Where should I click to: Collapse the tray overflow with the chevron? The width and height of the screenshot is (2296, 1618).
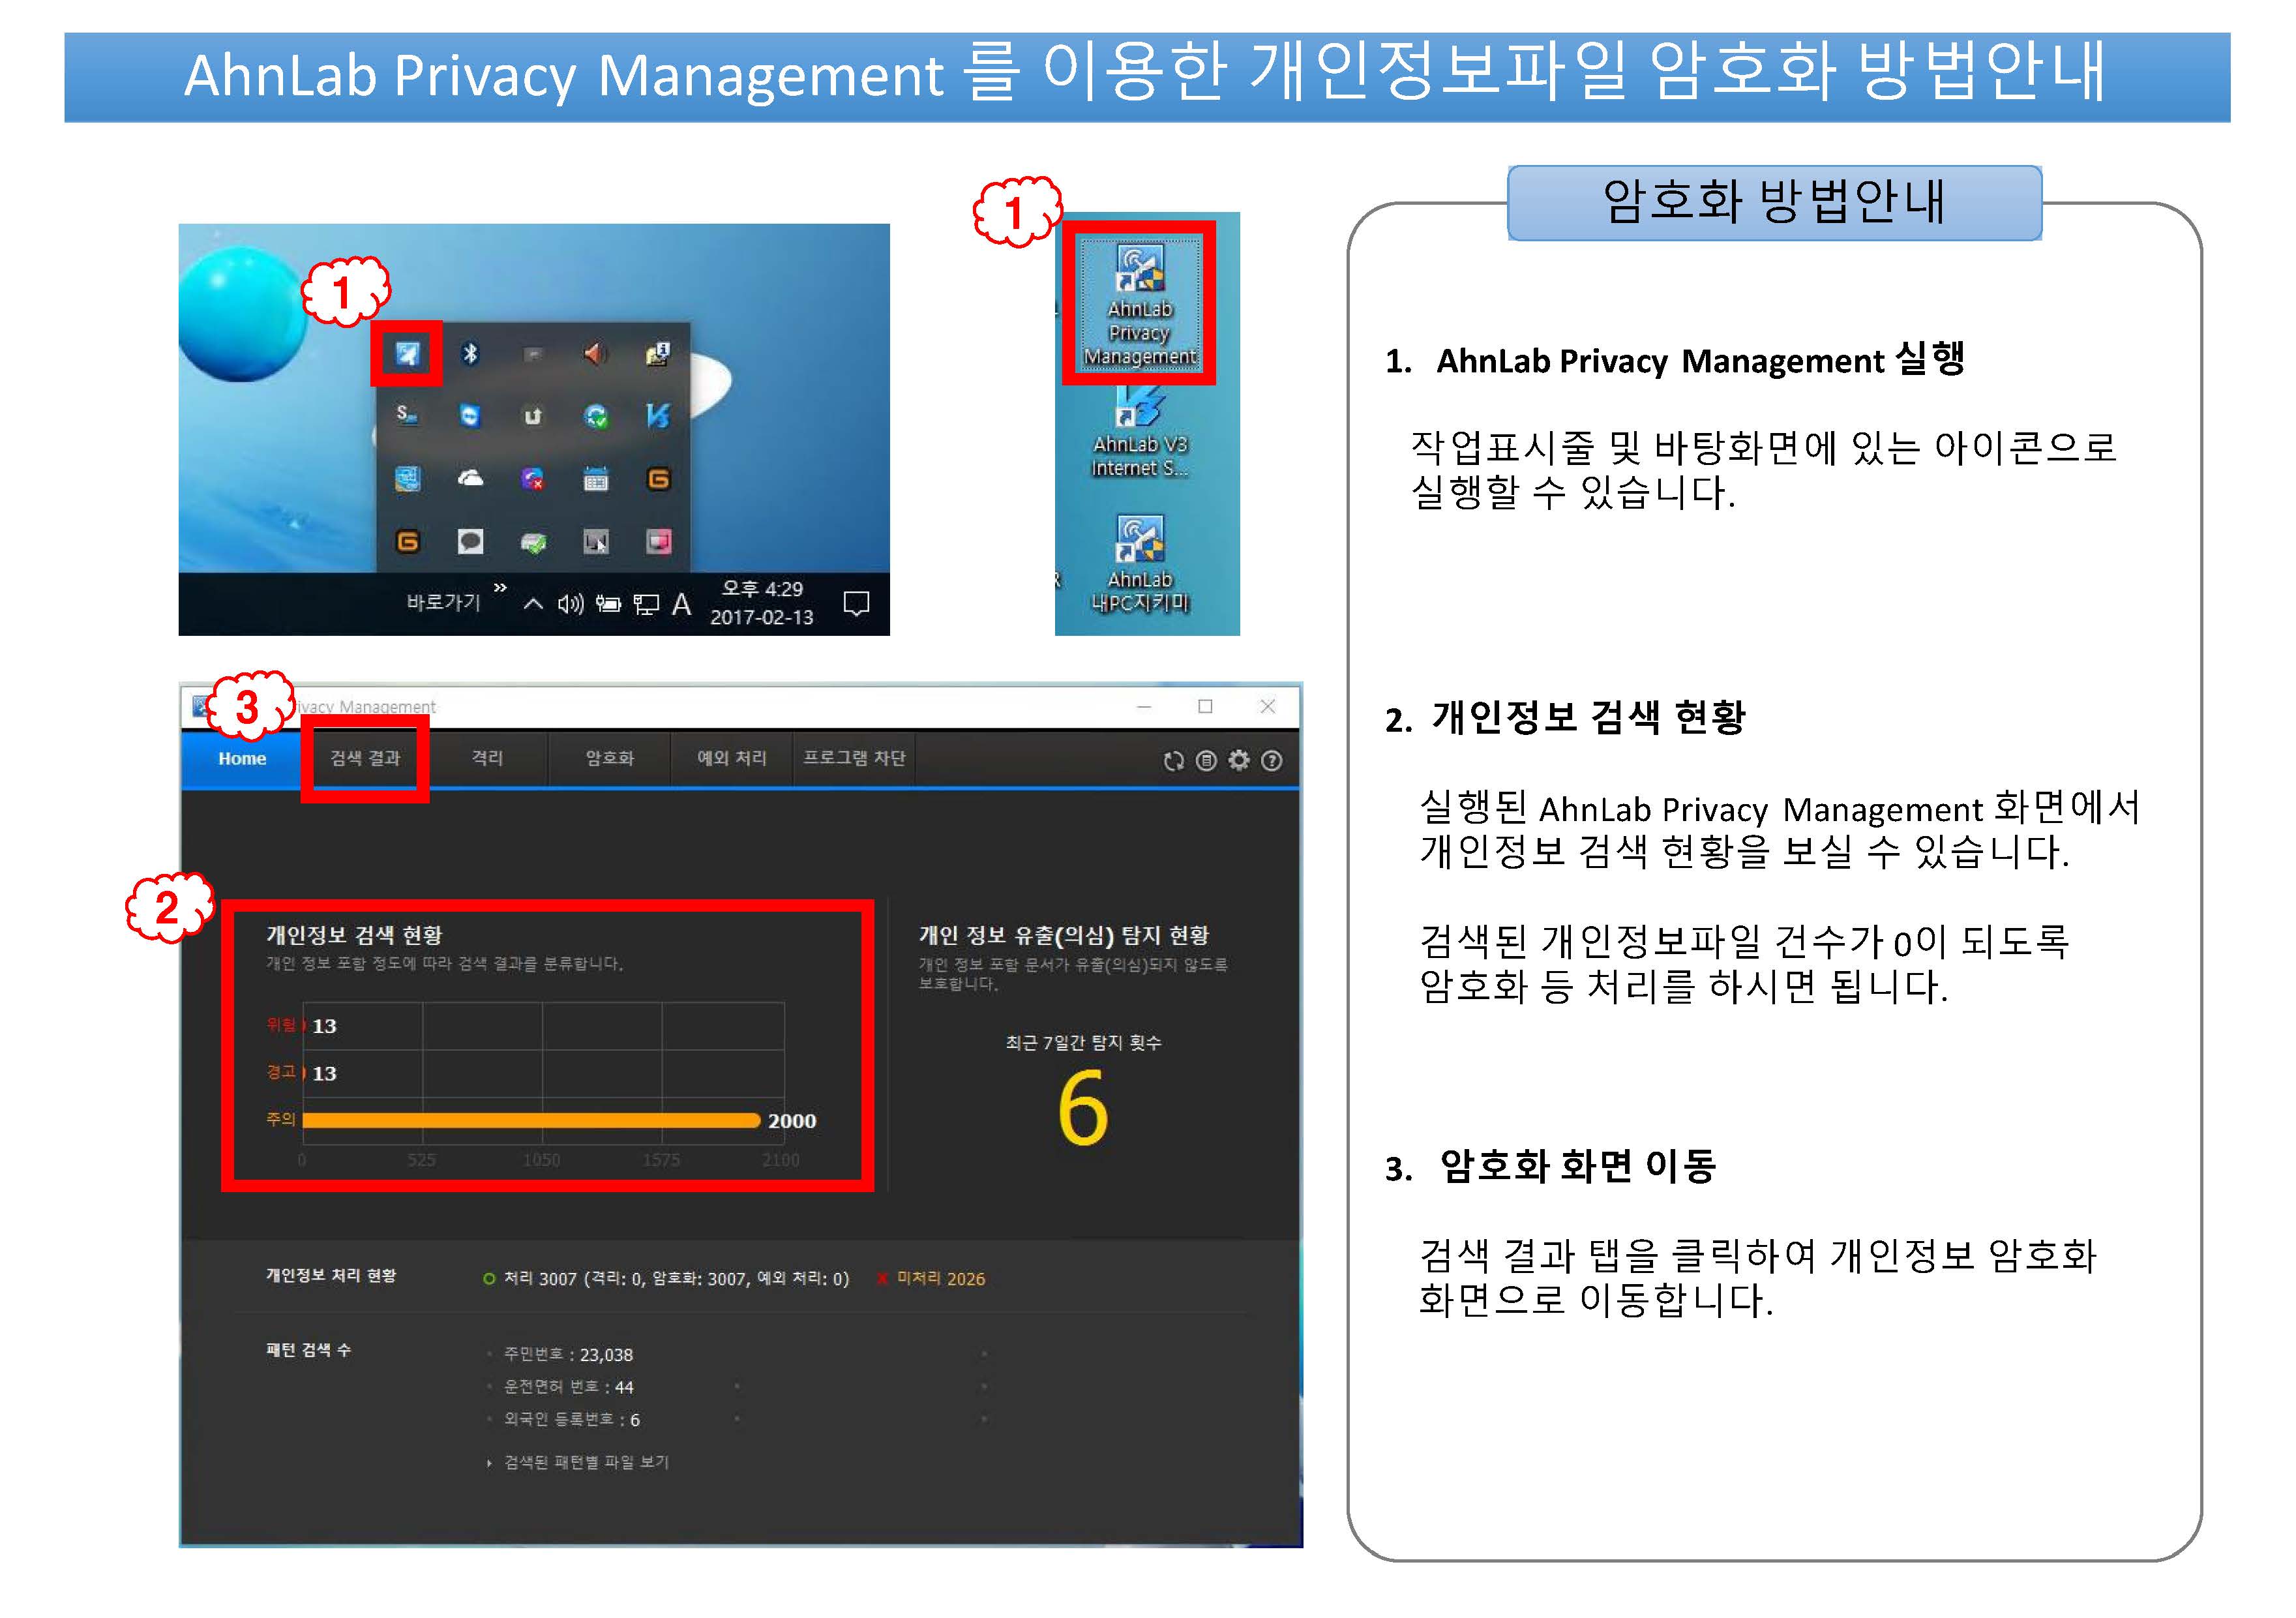[534, 603]
